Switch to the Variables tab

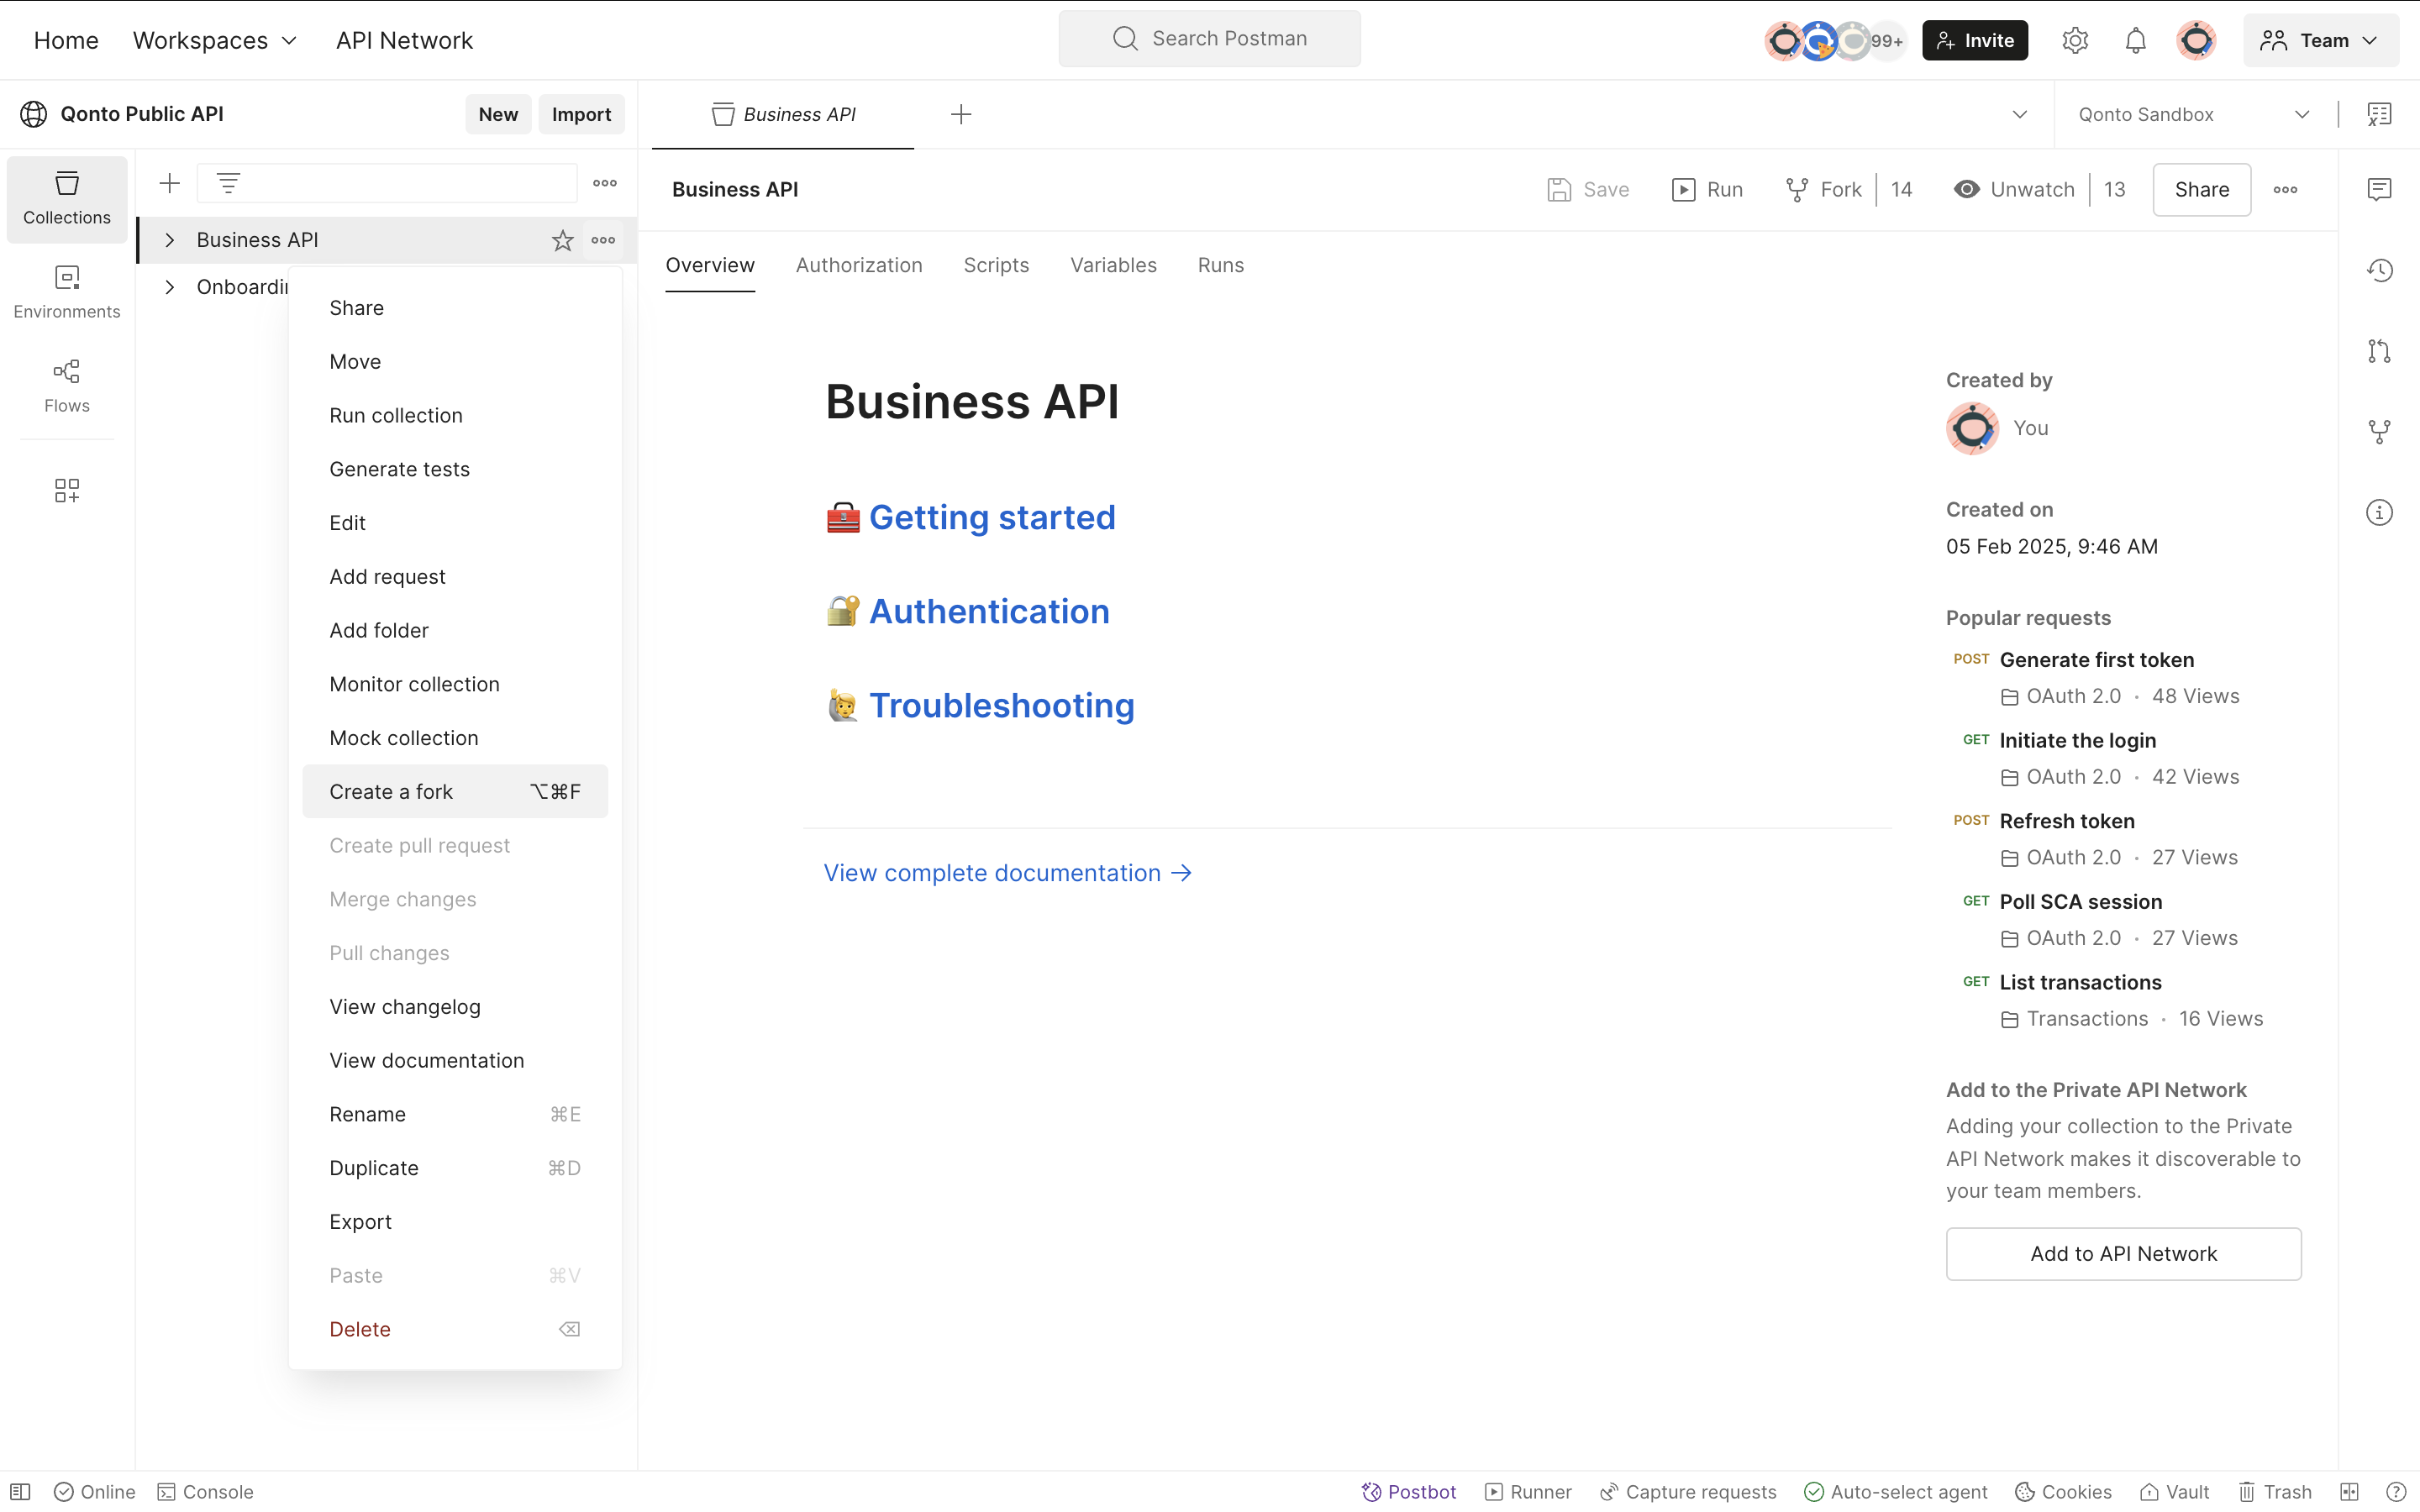(x=1113, y=265)
